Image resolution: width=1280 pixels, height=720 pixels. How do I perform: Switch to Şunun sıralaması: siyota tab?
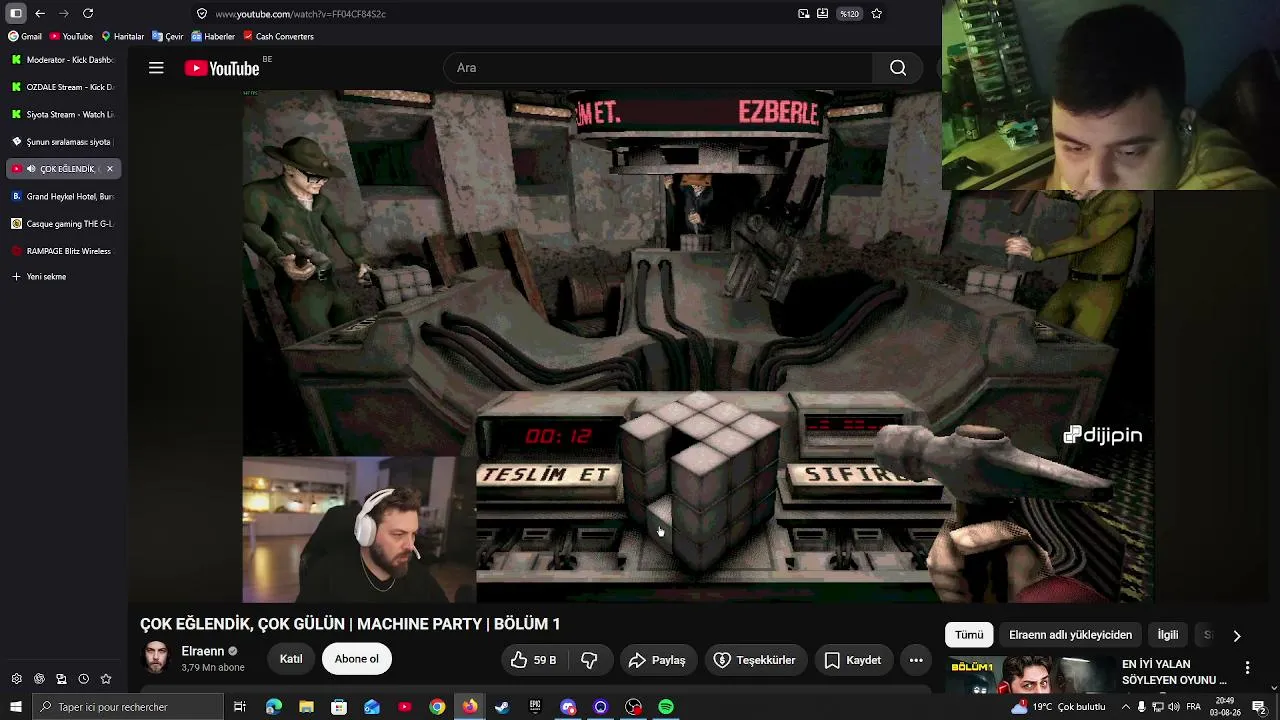click(x=63, y=142)
